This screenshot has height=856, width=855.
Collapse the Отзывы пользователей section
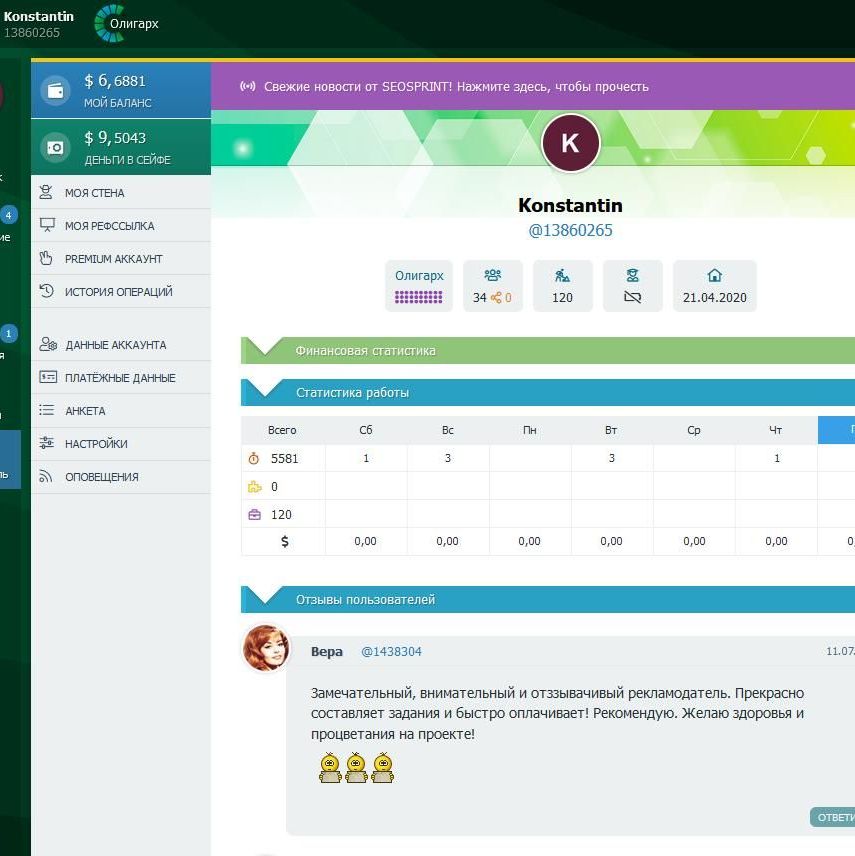[548, 599]
